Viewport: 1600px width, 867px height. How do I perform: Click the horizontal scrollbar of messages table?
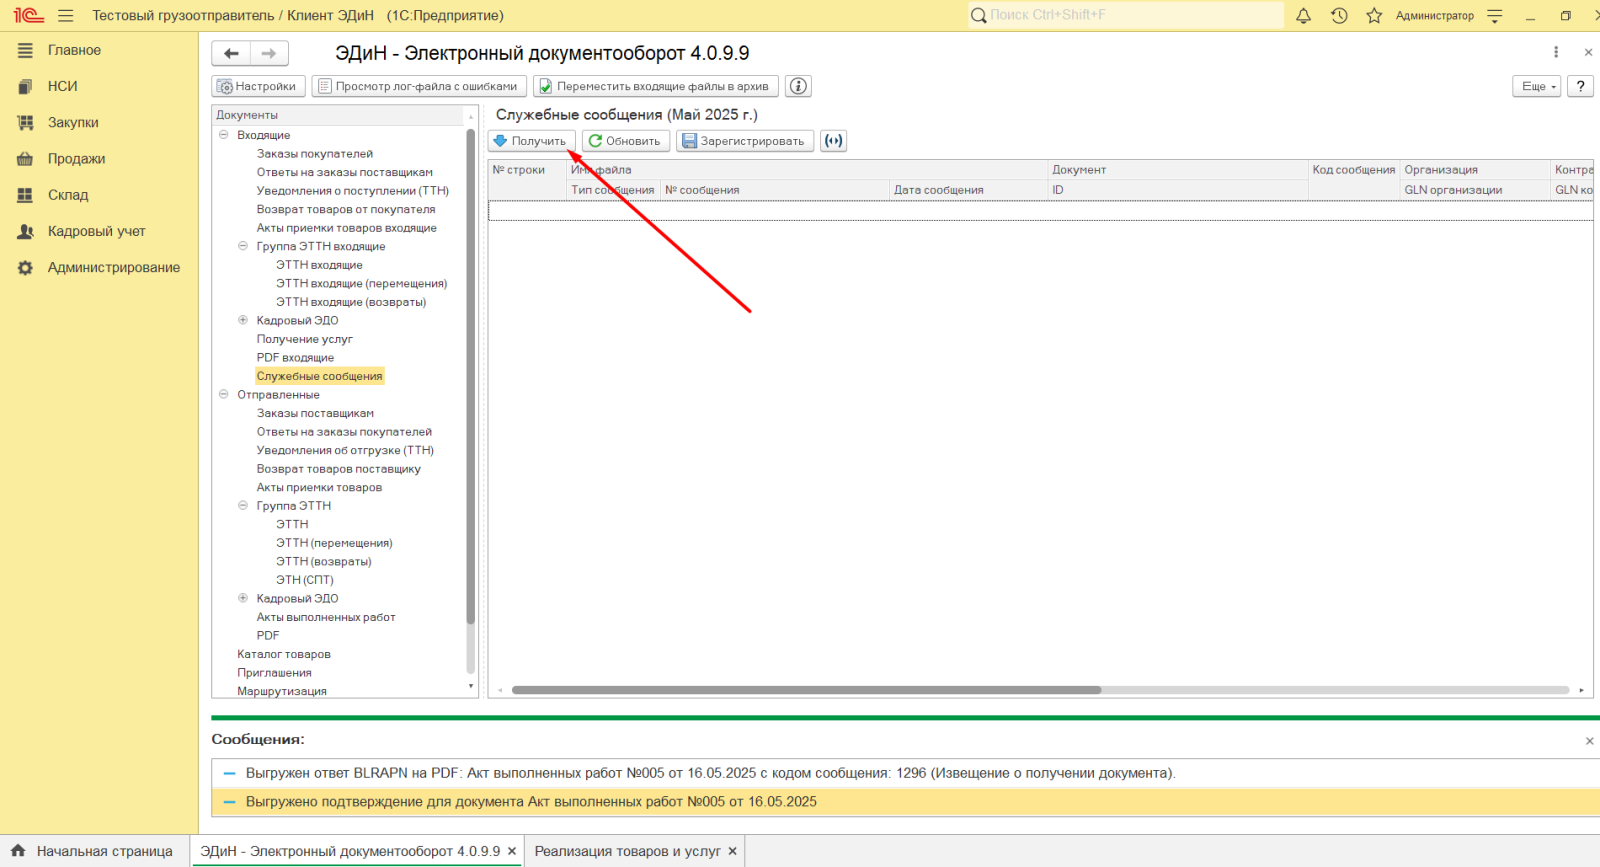[x=806, y=690]
